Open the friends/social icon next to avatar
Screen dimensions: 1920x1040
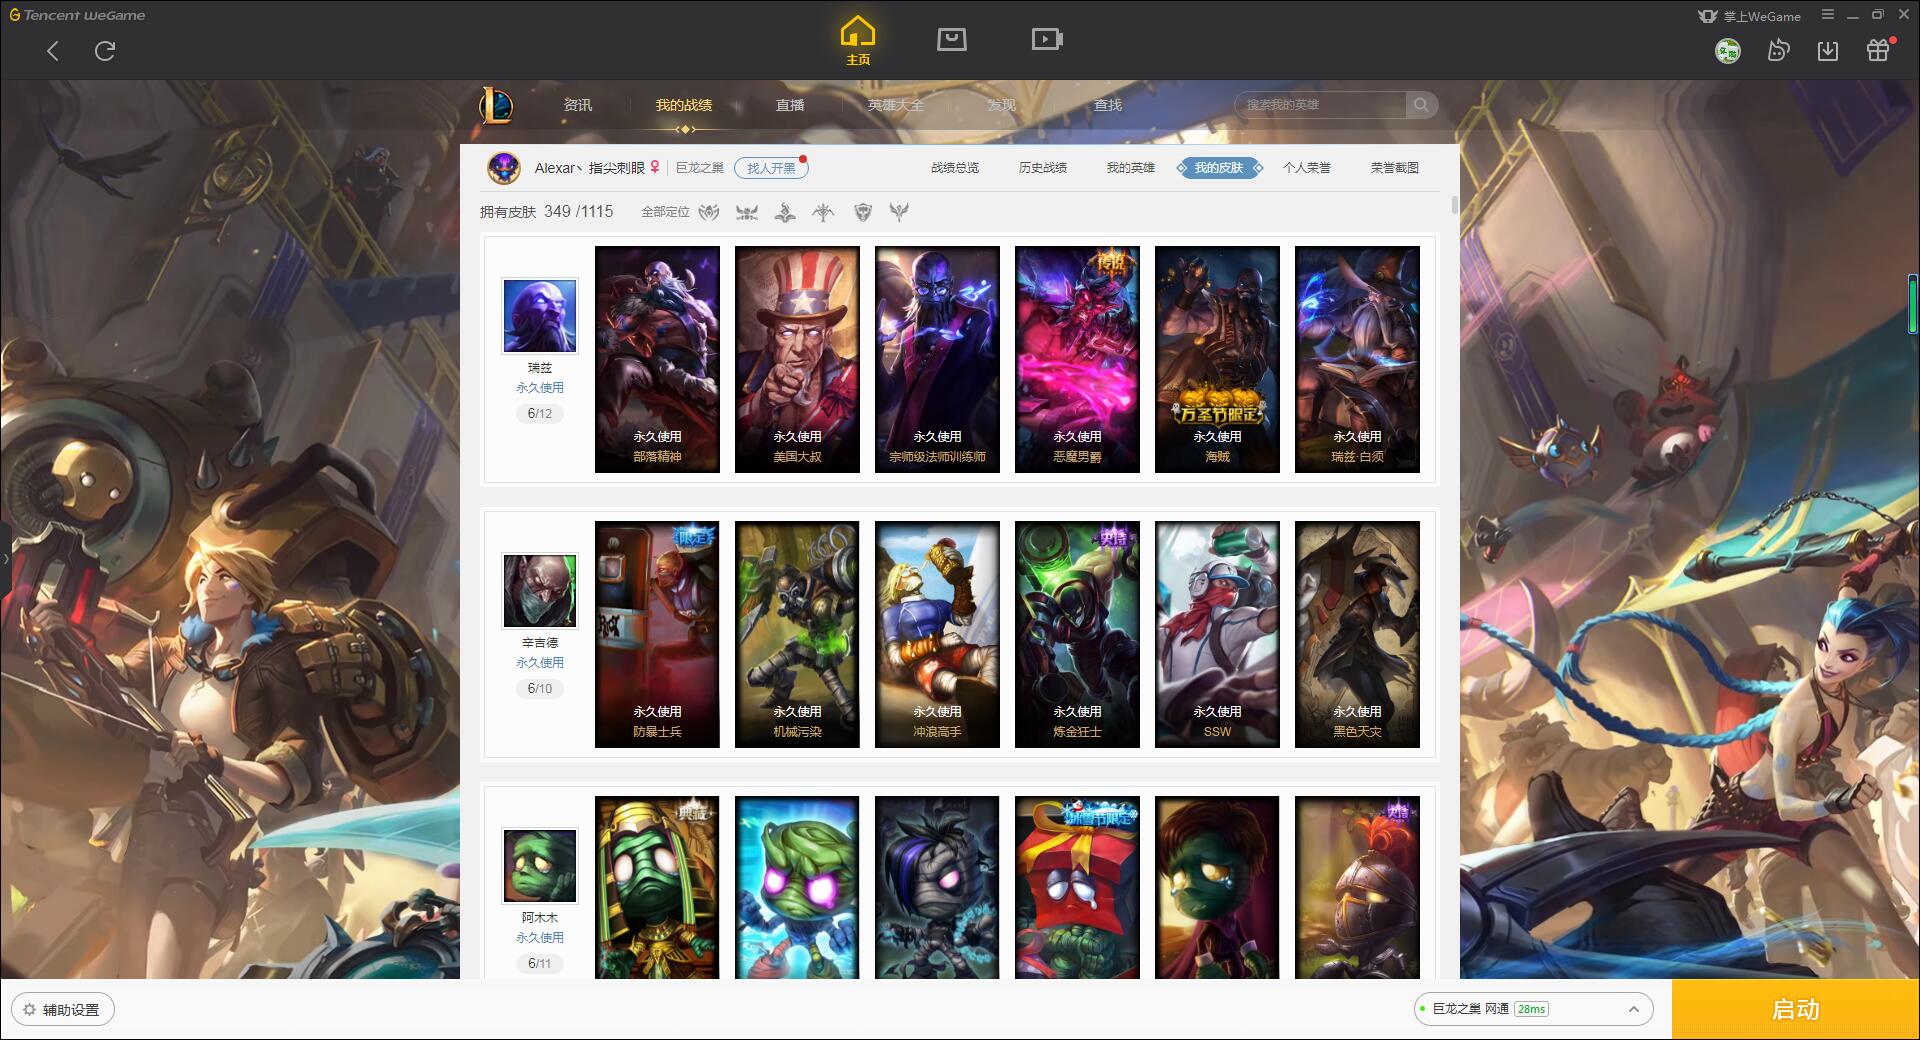1778,51
